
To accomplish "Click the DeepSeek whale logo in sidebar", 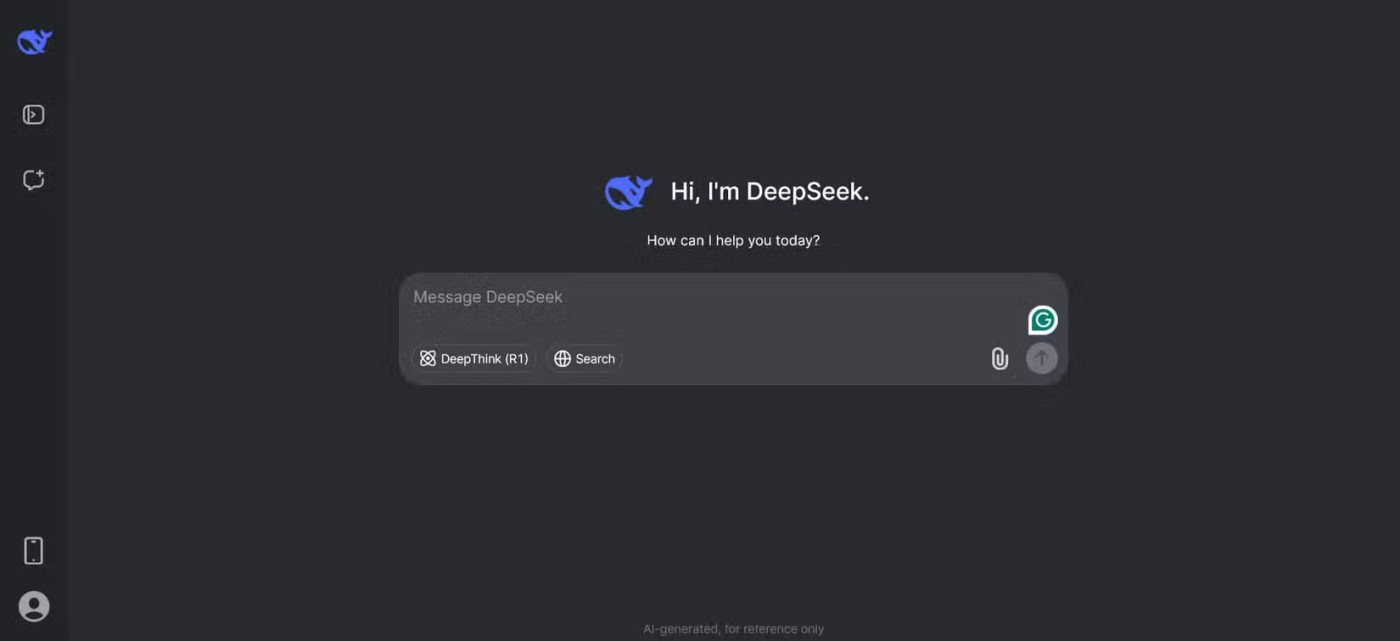I will (x=34, y=42).
